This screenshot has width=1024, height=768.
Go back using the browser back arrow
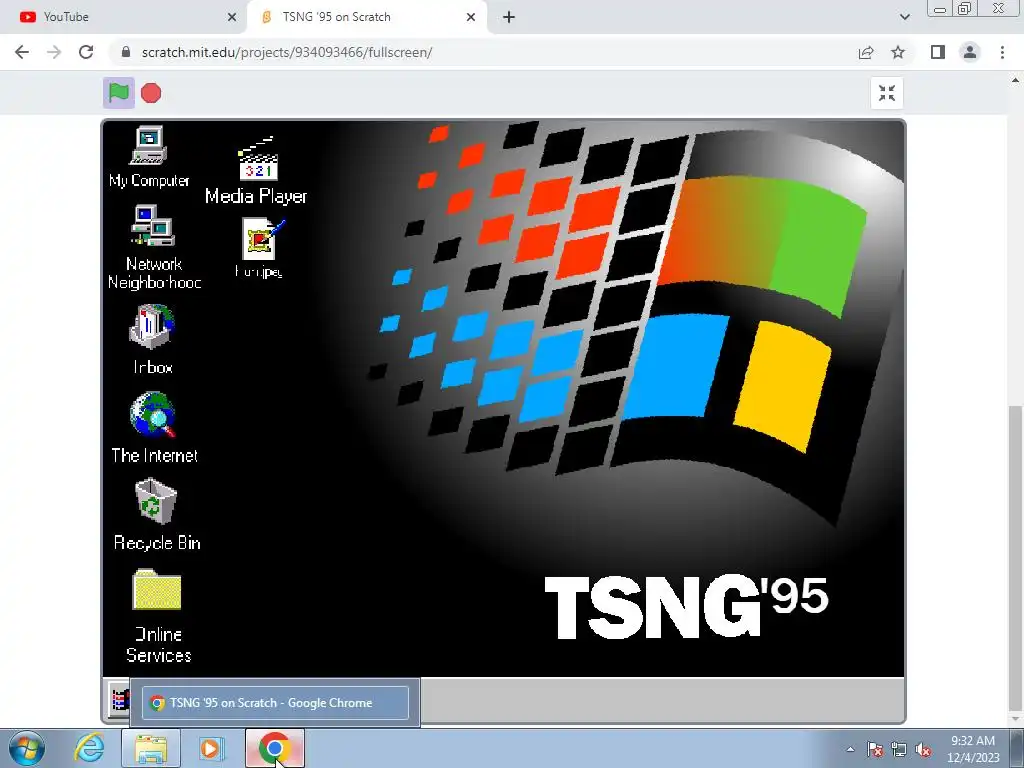(22, 52)
